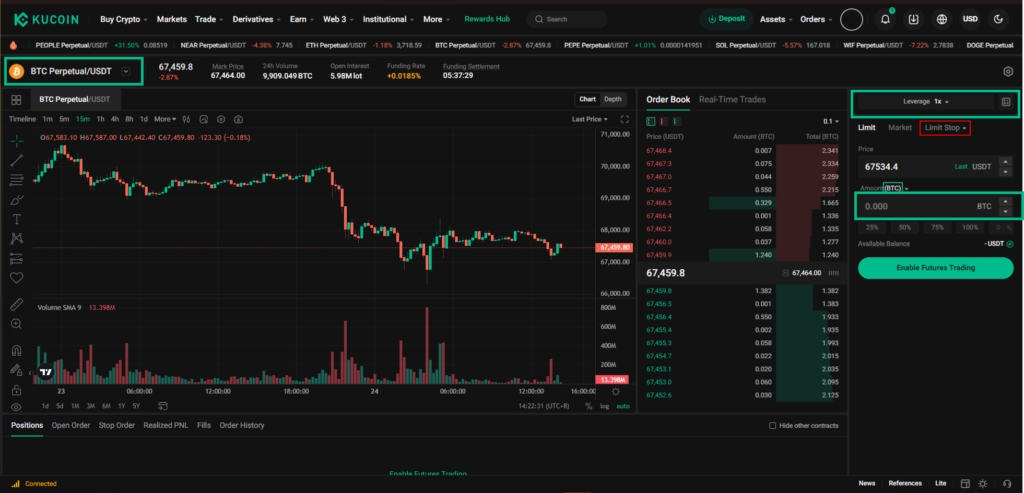Show both bids and asks order book view
Image resolution: width=1024 pixels, height=493 pixels.
650,121
